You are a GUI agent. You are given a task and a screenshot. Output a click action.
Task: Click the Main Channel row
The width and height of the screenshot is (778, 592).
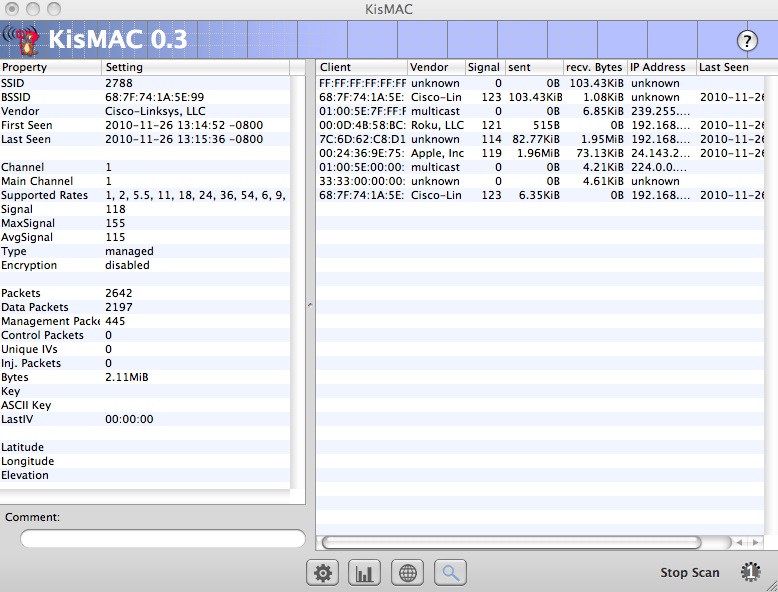point(145,181)
